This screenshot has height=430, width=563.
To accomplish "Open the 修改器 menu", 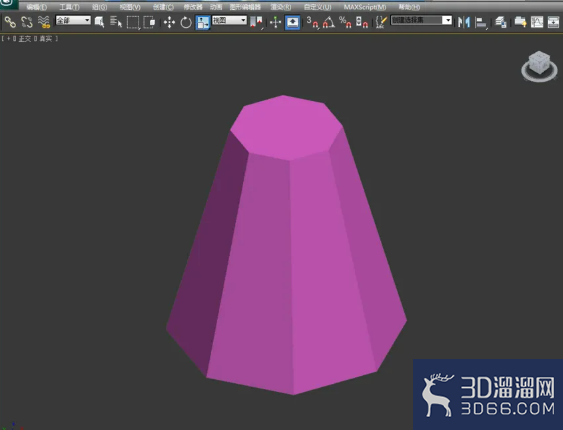I will (193, 7).
